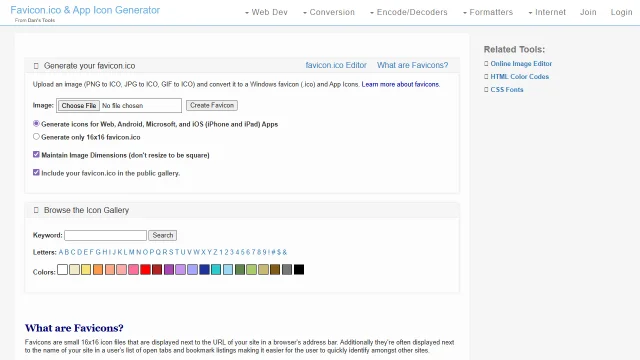The width and height of the screenshot is (640, 360).
Task: Pick the yellow color swatch
Action: point(86,269)
